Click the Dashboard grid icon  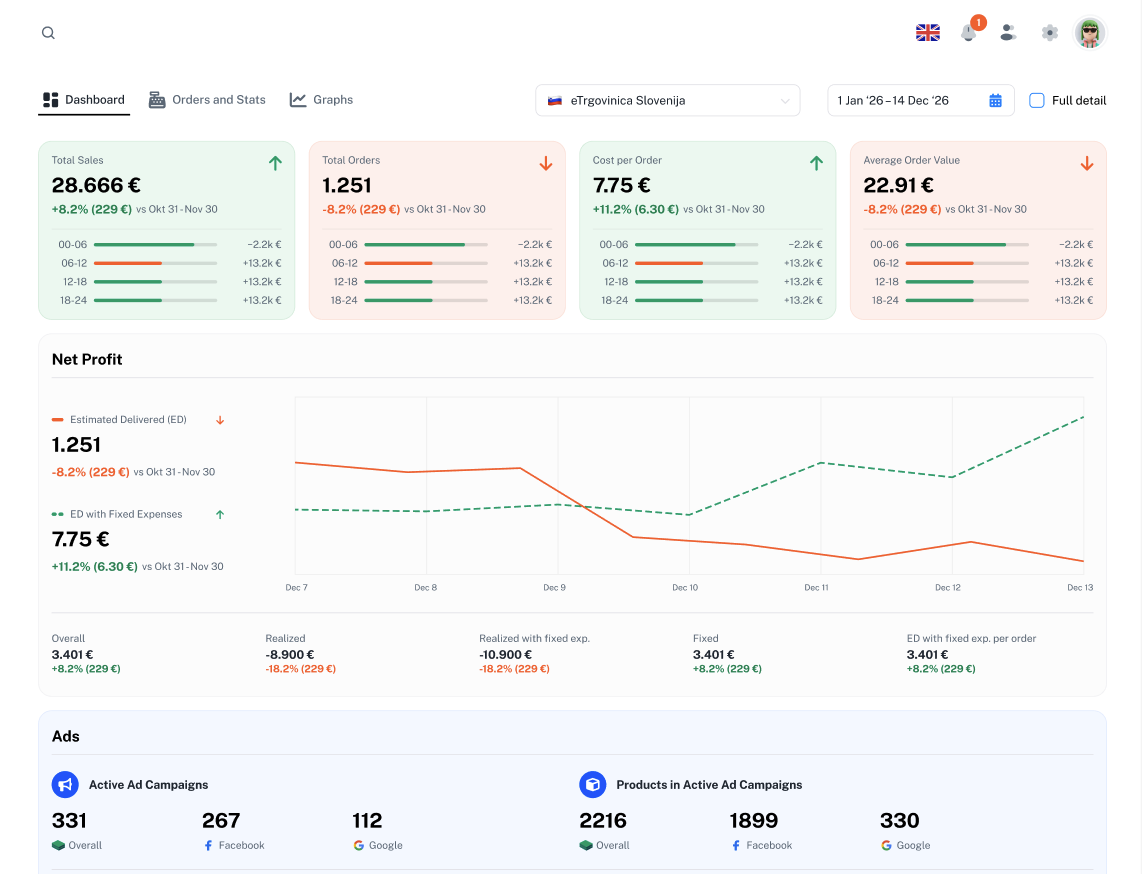pyautogui.click(x=50, y=100)
